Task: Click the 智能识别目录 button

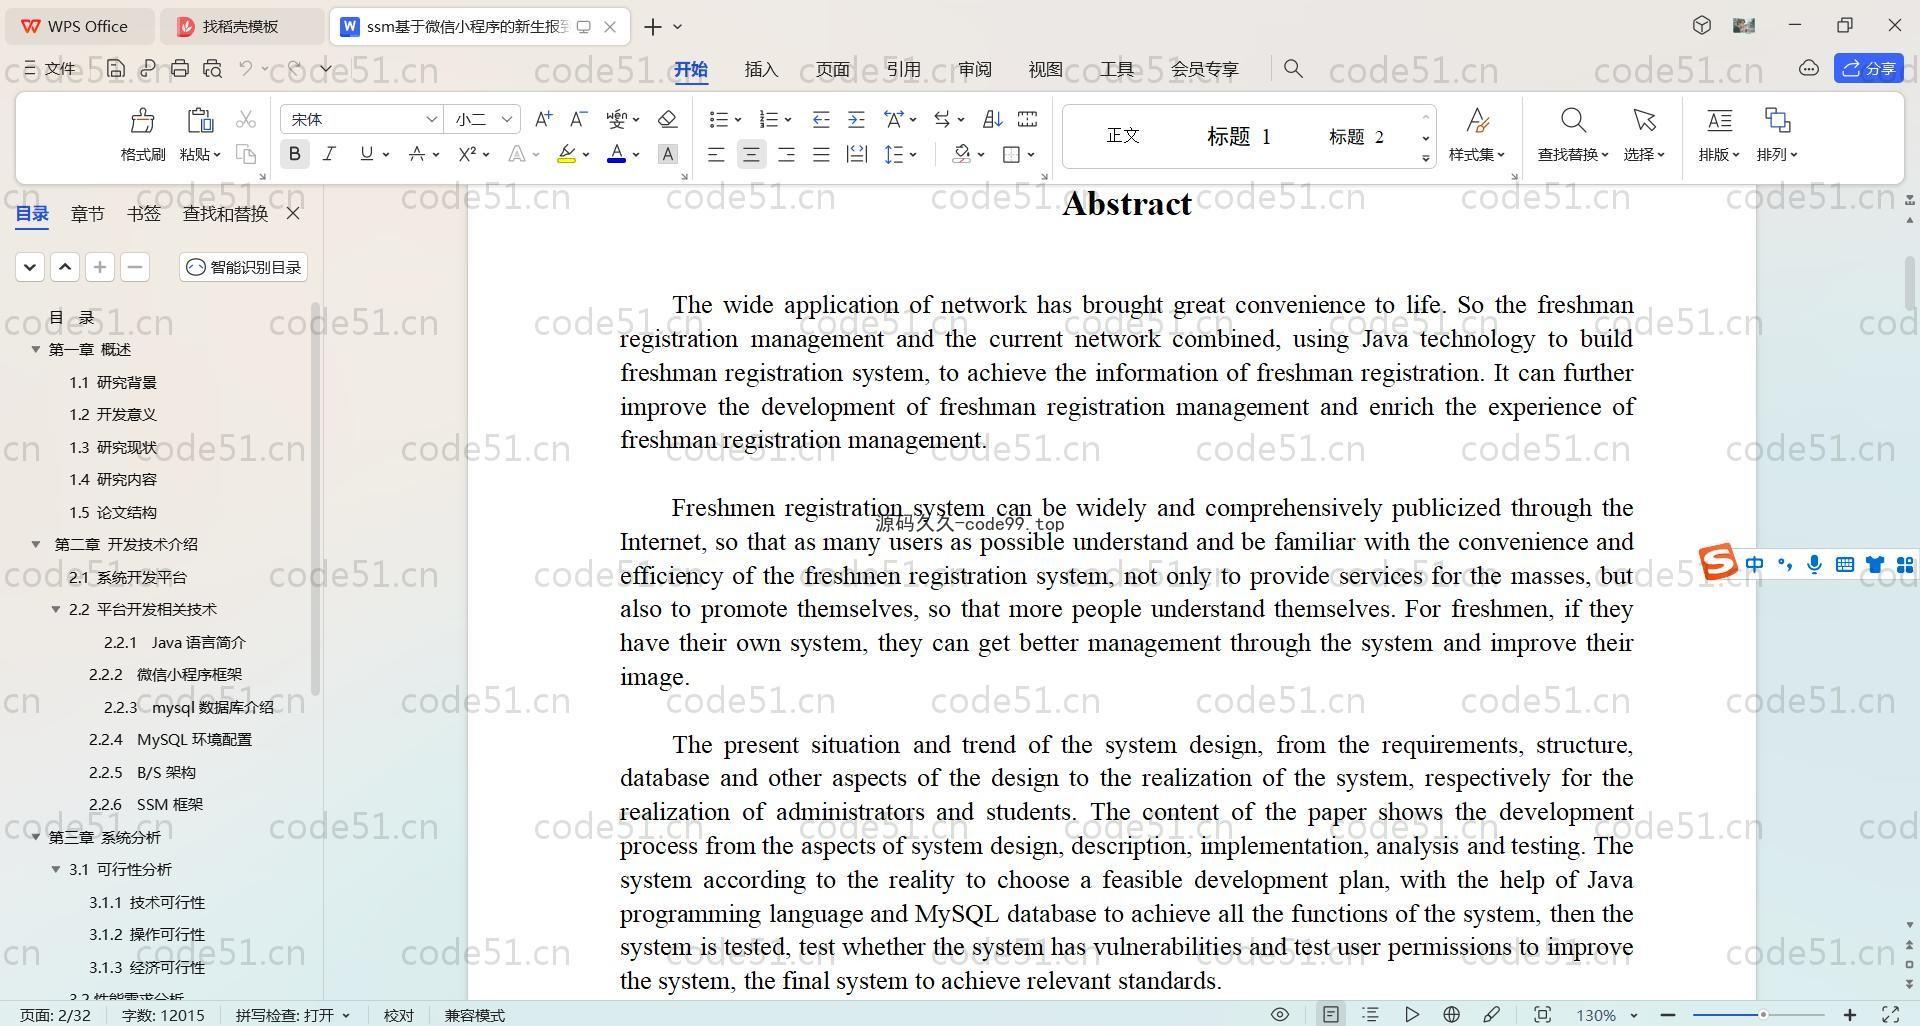Action: tap(244, 267)
